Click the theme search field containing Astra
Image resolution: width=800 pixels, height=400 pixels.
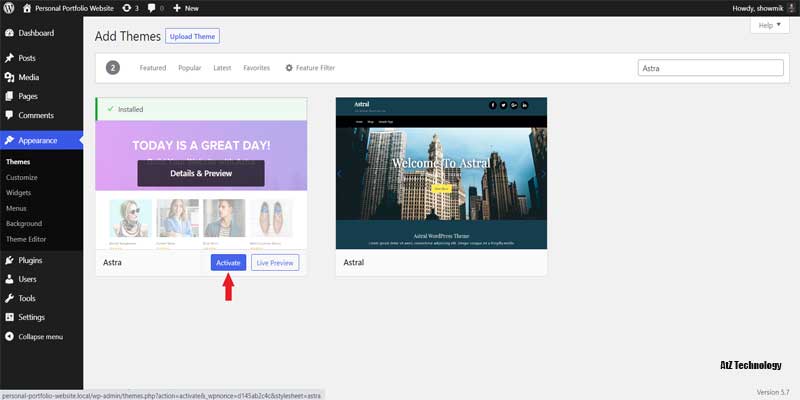pyautogui.click(x=710, y=68)
